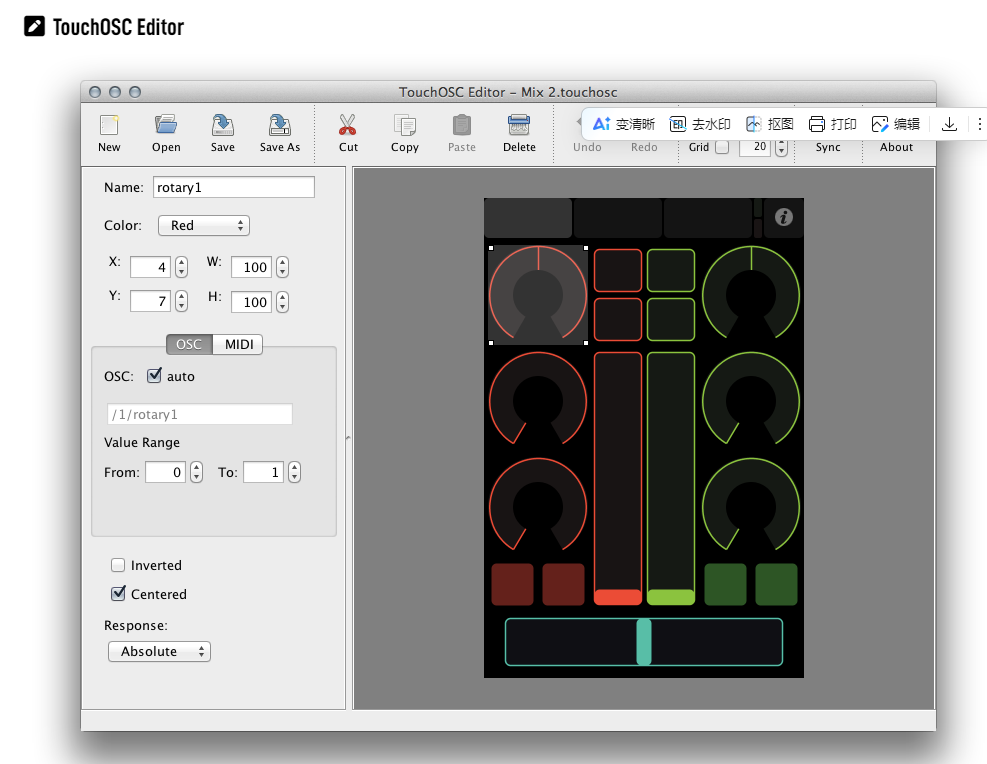Select the middle green rotary knob
The width and height of the screenshot is (987, 764).
click(x=751, y=400)
